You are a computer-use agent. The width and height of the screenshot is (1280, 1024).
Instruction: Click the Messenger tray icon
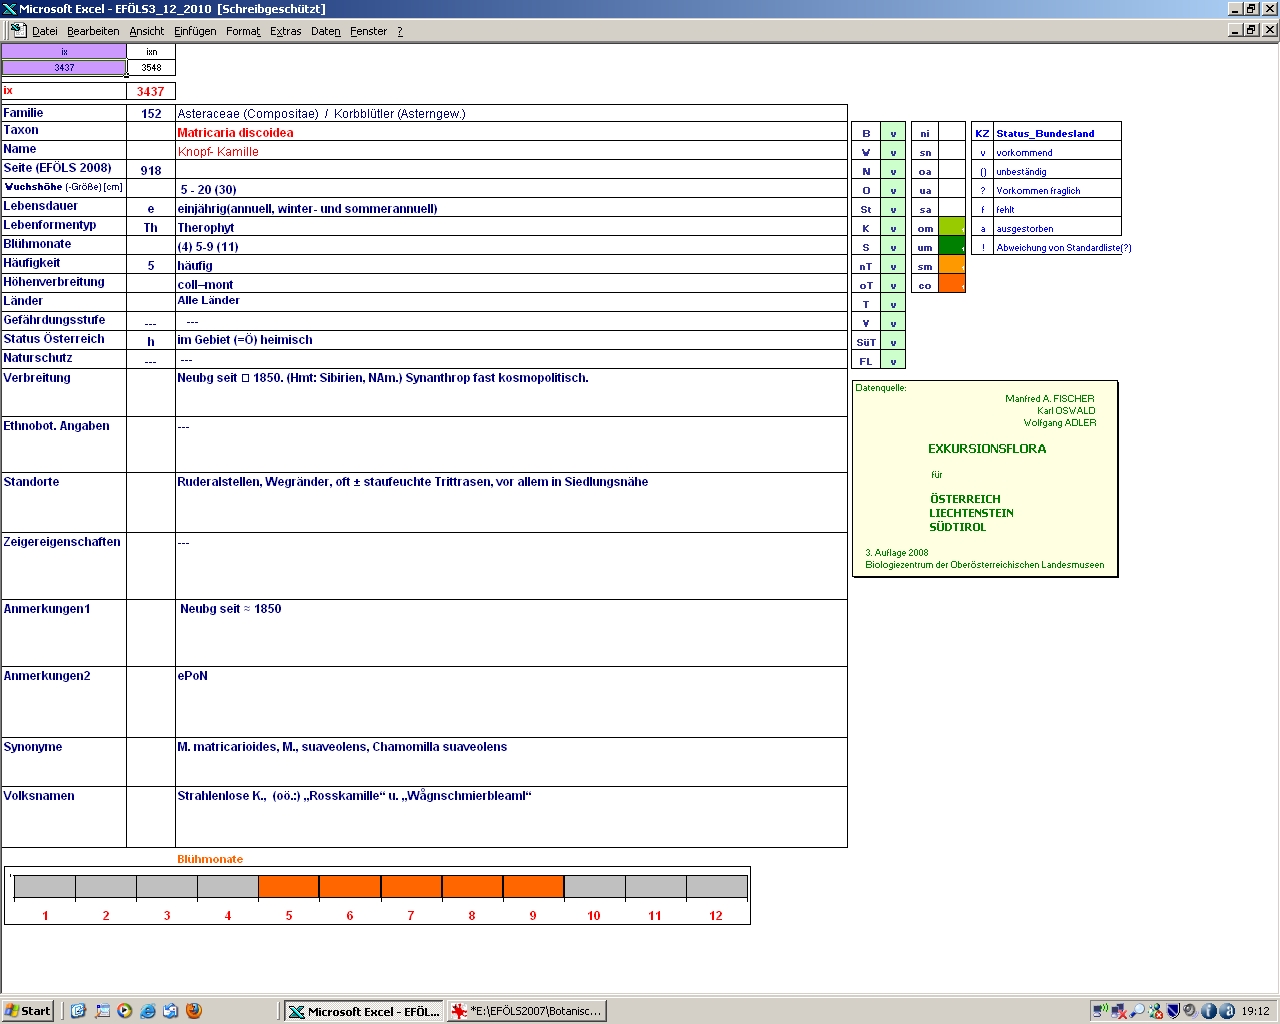tap(1155, 1011)
